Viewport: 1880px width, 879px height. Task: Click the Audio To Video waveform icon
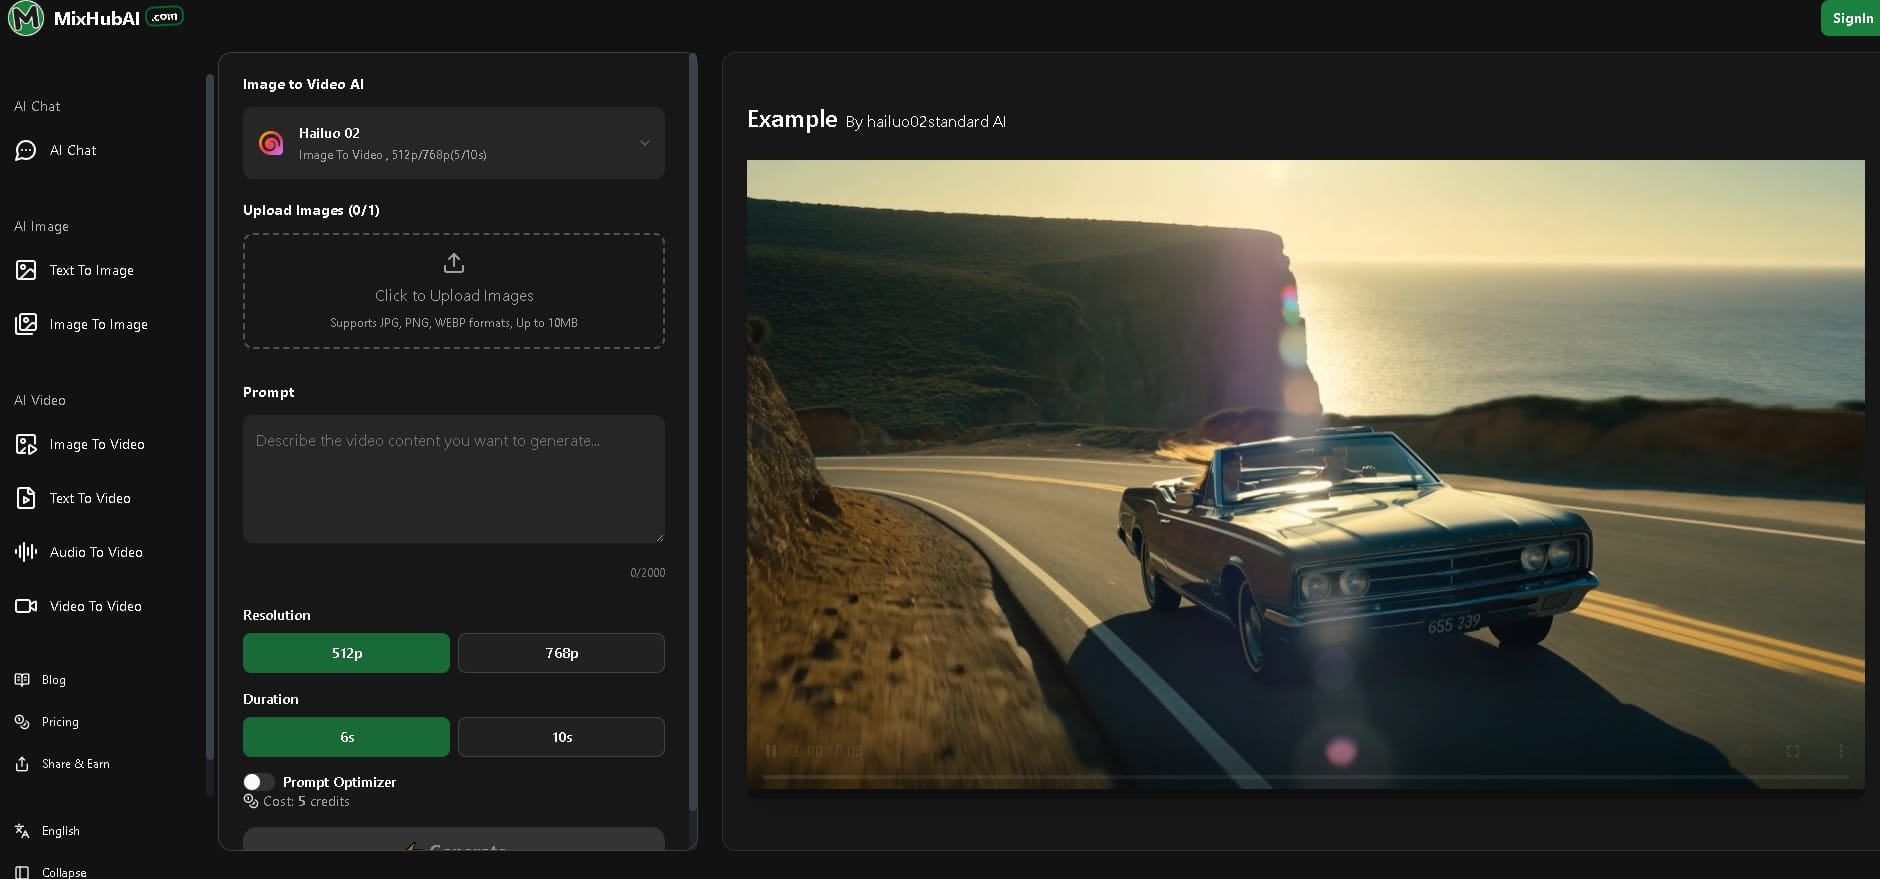26,552
